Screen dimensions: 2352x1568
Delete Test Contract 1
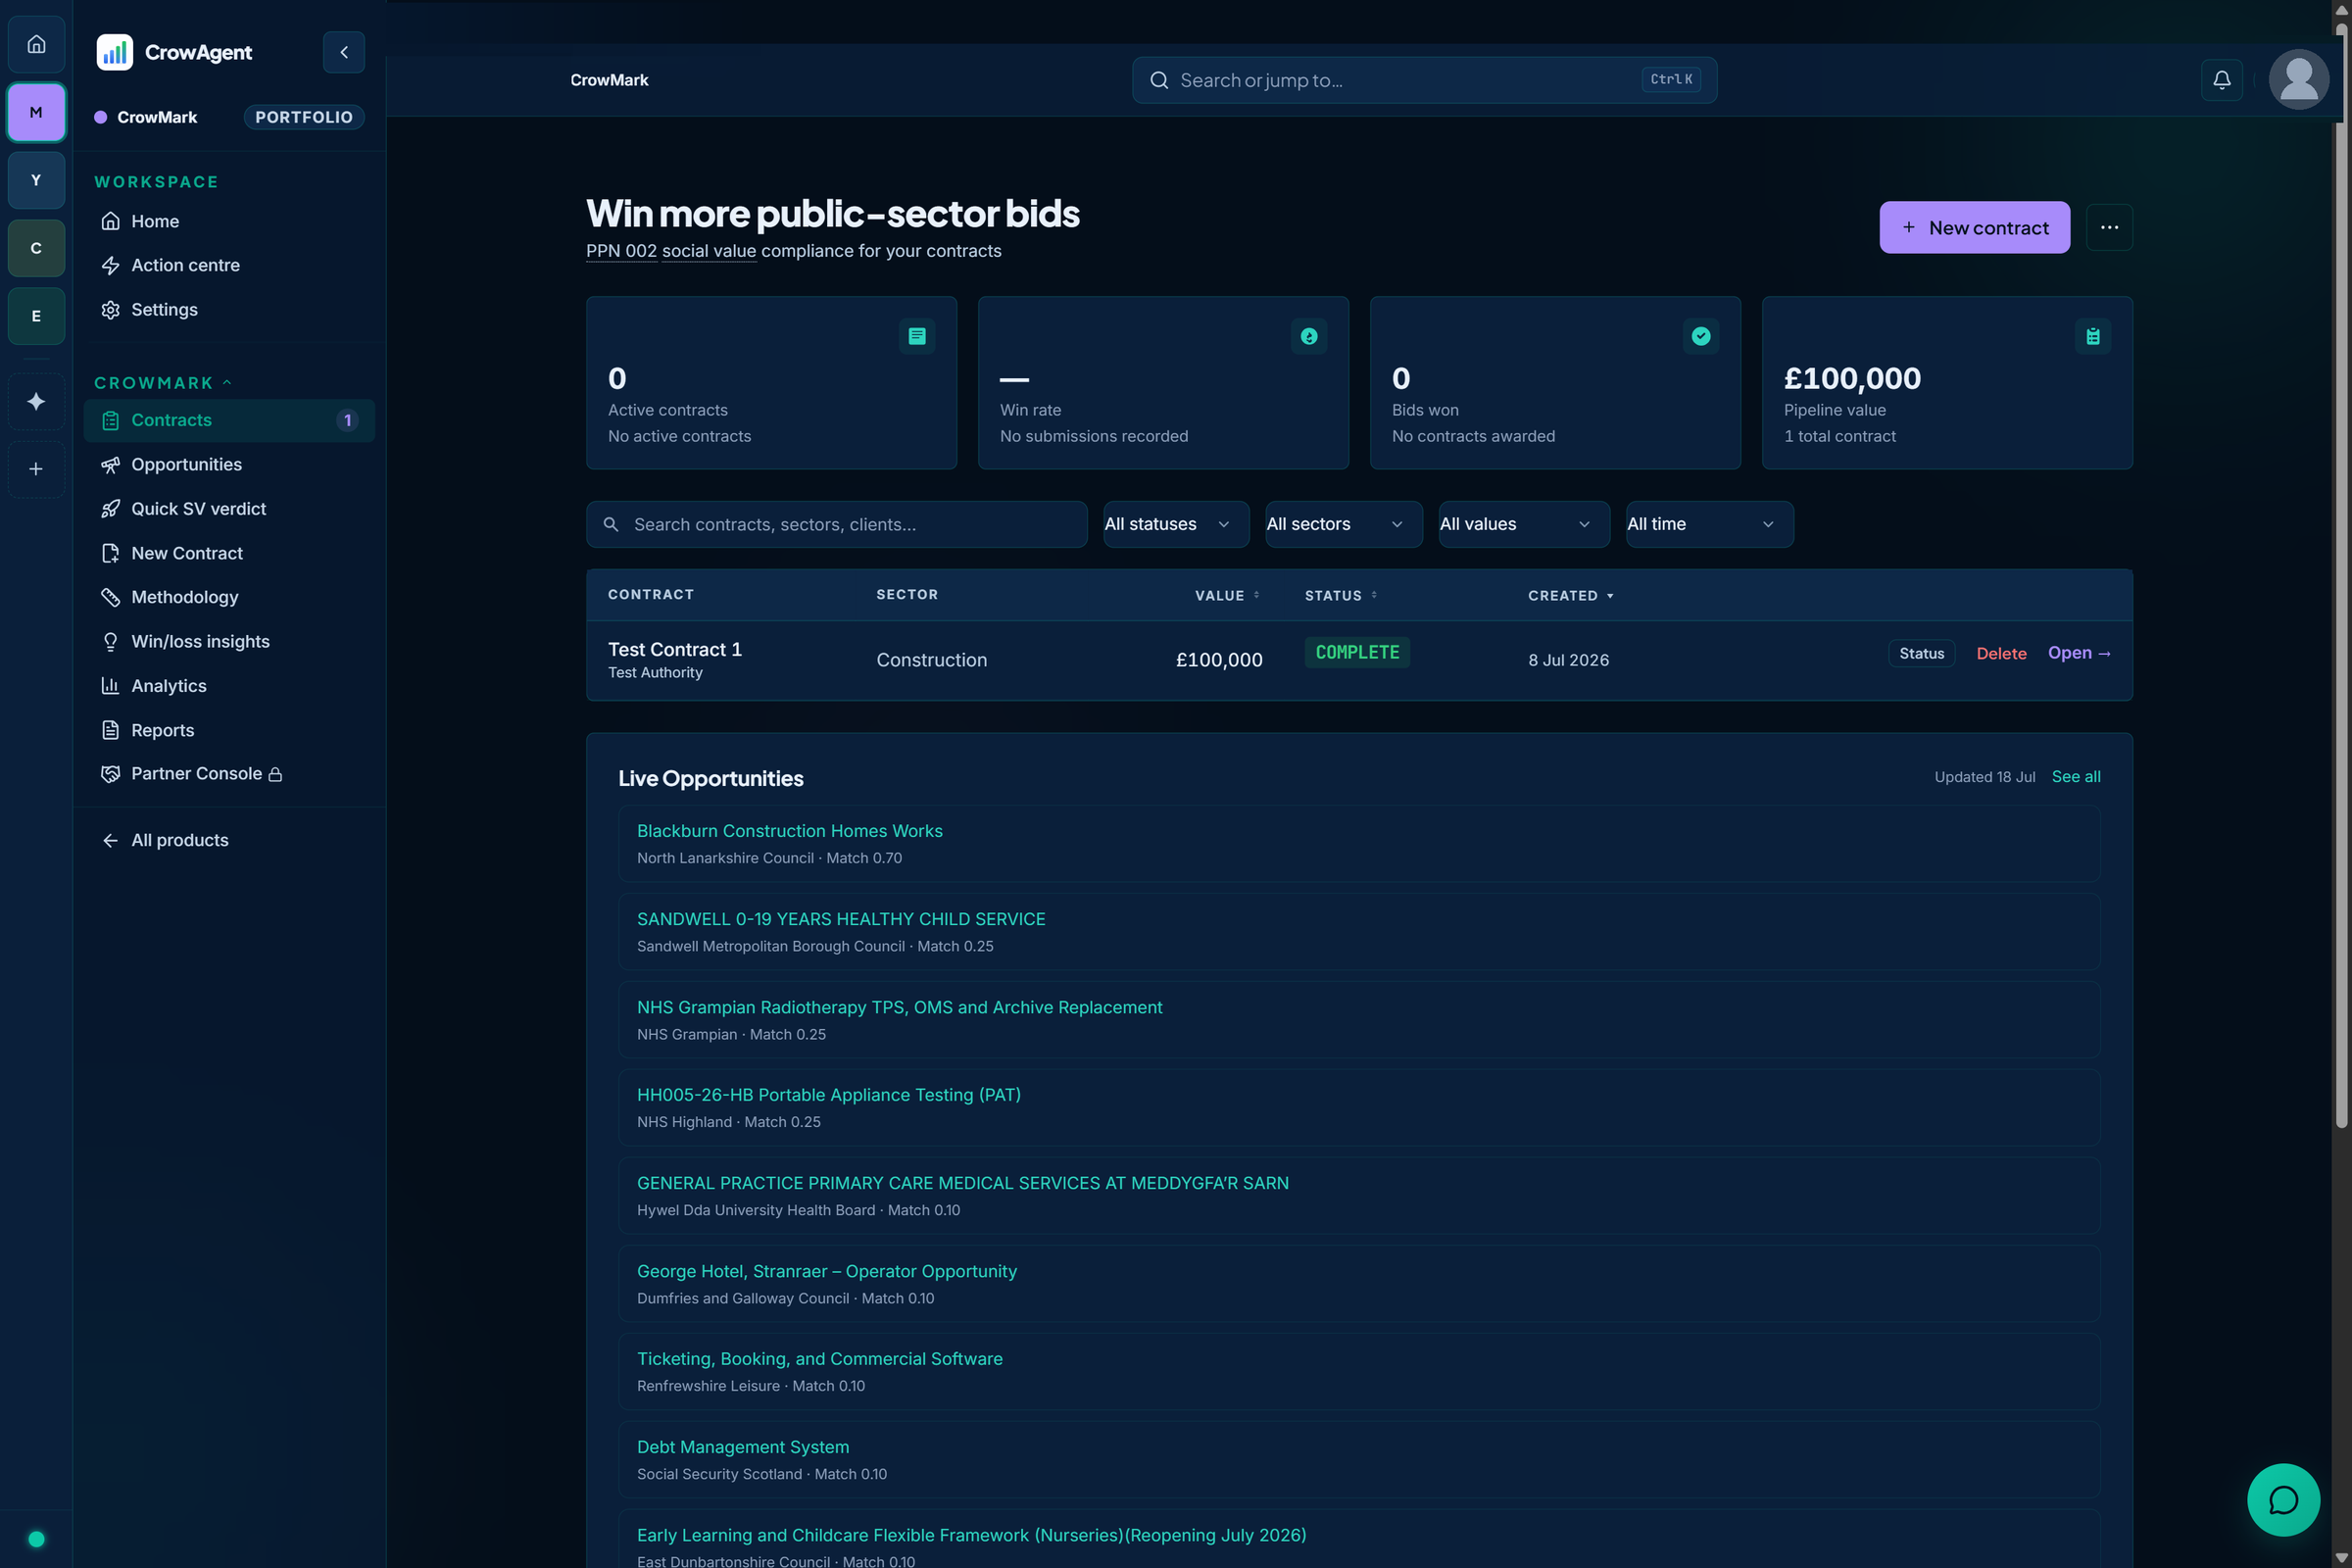click(x=2001, y=653)
